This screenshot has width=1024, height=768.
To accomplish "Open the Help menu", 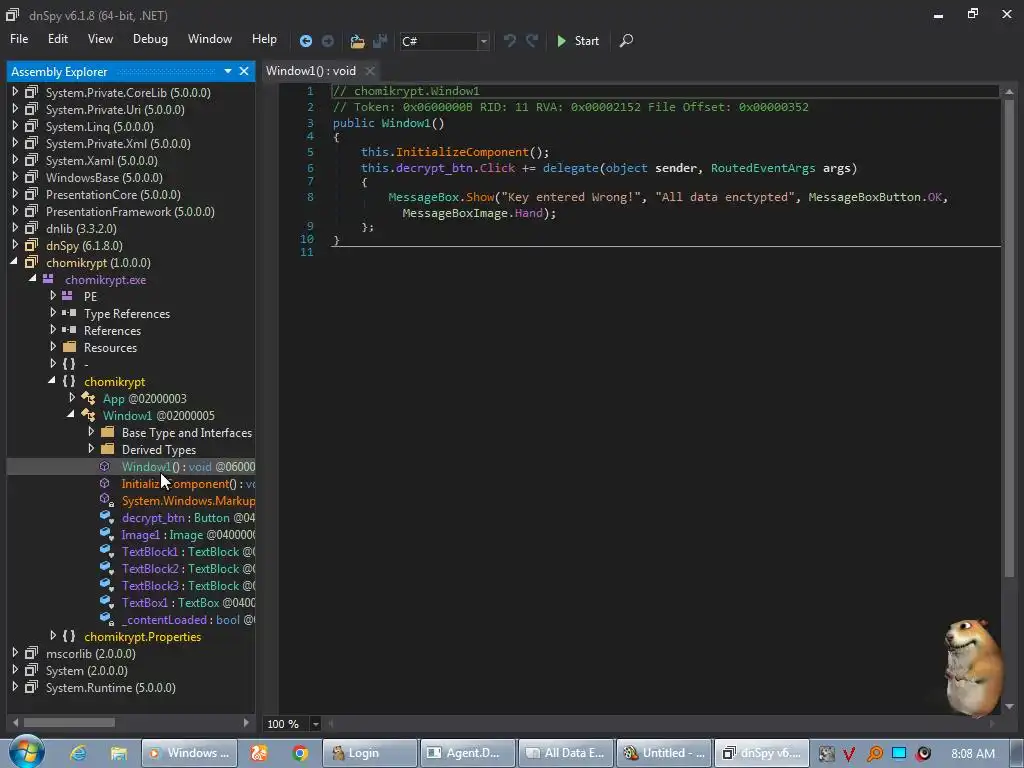I will point(264,39).
